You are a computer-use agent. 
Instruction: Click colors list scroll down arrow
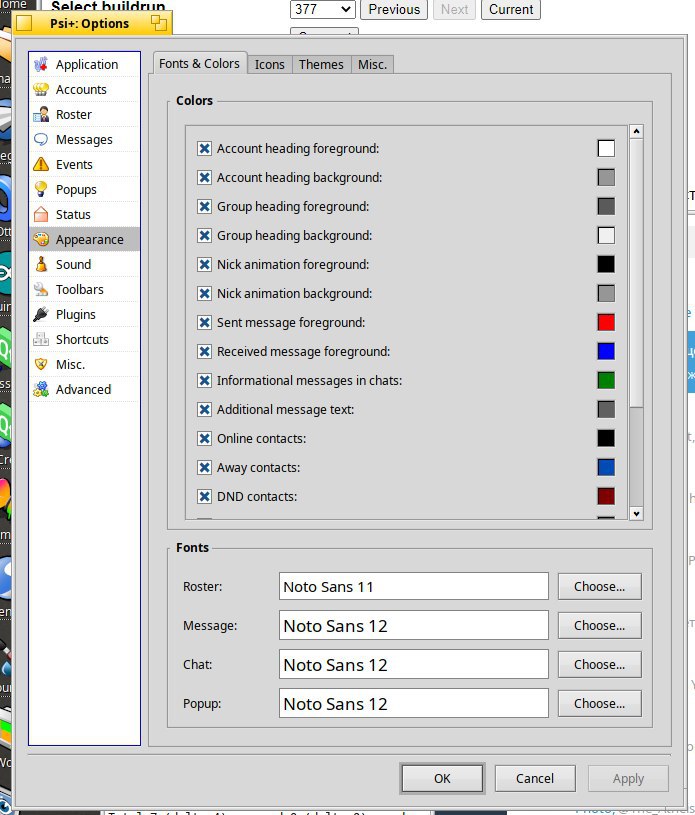(636, 514)
